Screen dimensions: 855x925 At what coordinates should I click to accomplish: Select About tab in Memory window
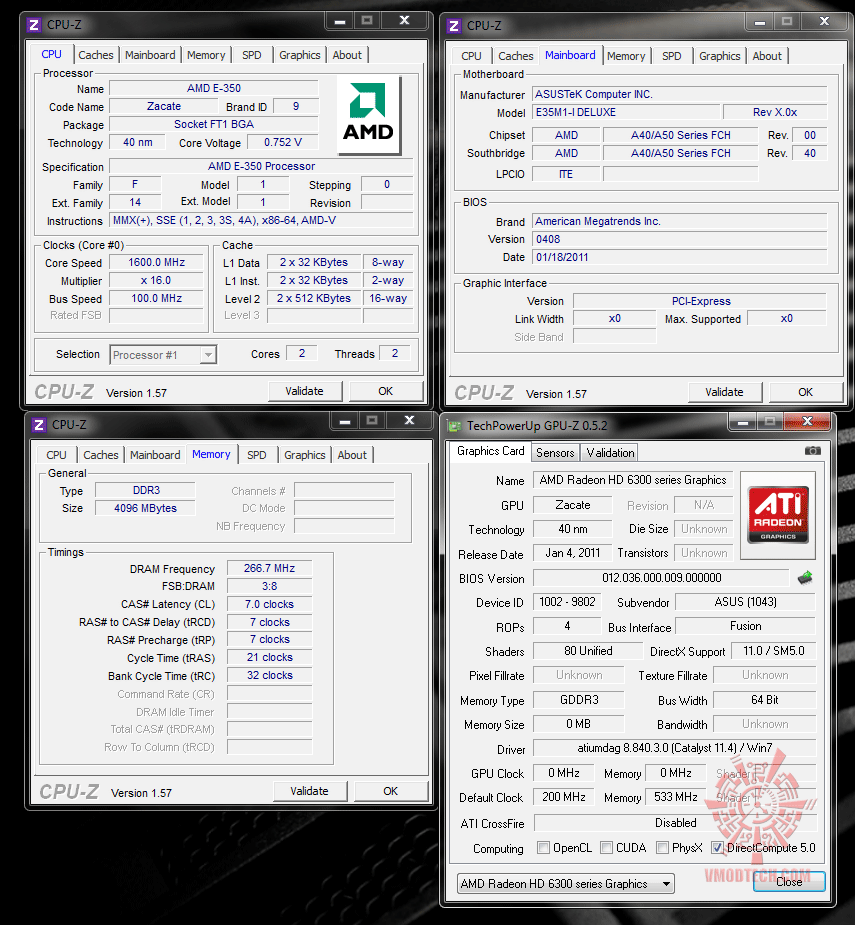click(x=352, y=455)
